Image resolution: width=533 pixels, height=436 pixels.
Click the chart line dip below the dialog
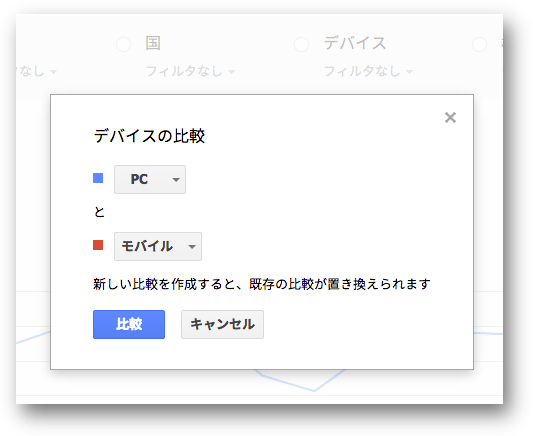[313, 390]
